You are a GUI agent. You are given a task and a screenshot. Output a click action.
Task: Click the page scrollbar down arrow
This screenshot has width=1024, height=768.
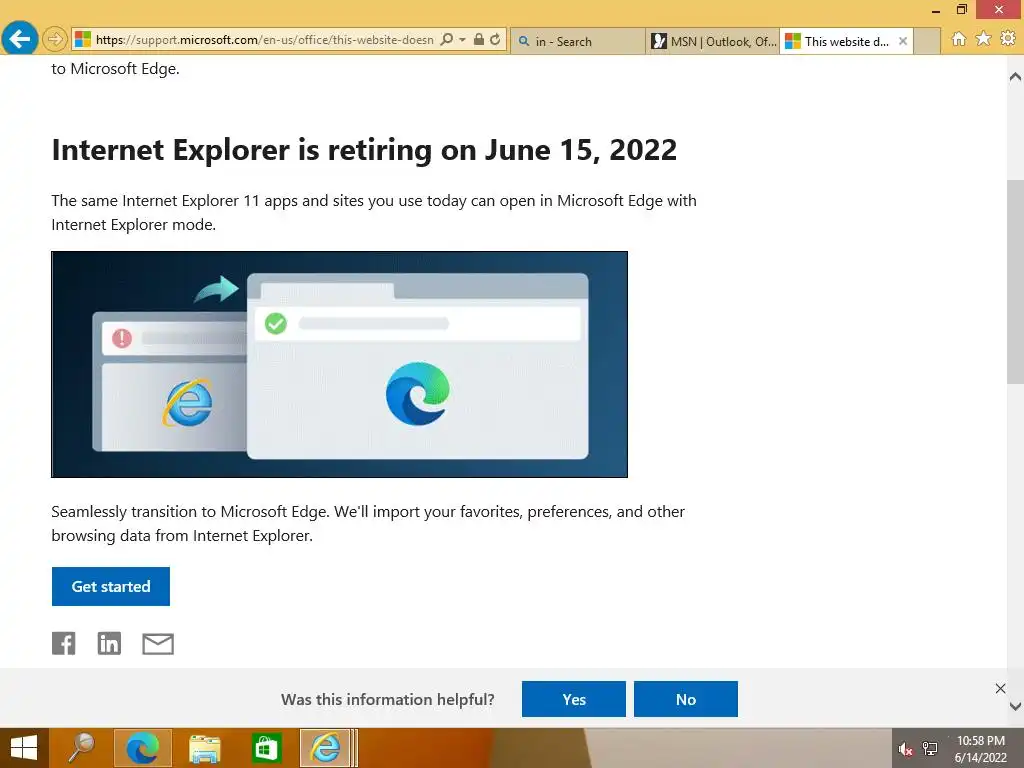[1016, 706]
